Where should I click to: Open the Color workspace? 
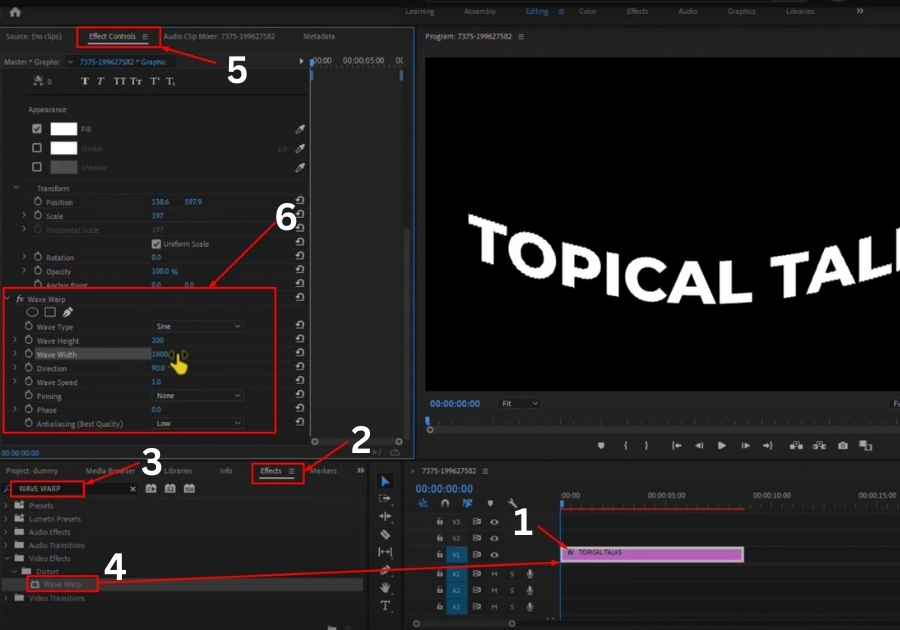tap(587, 11)
